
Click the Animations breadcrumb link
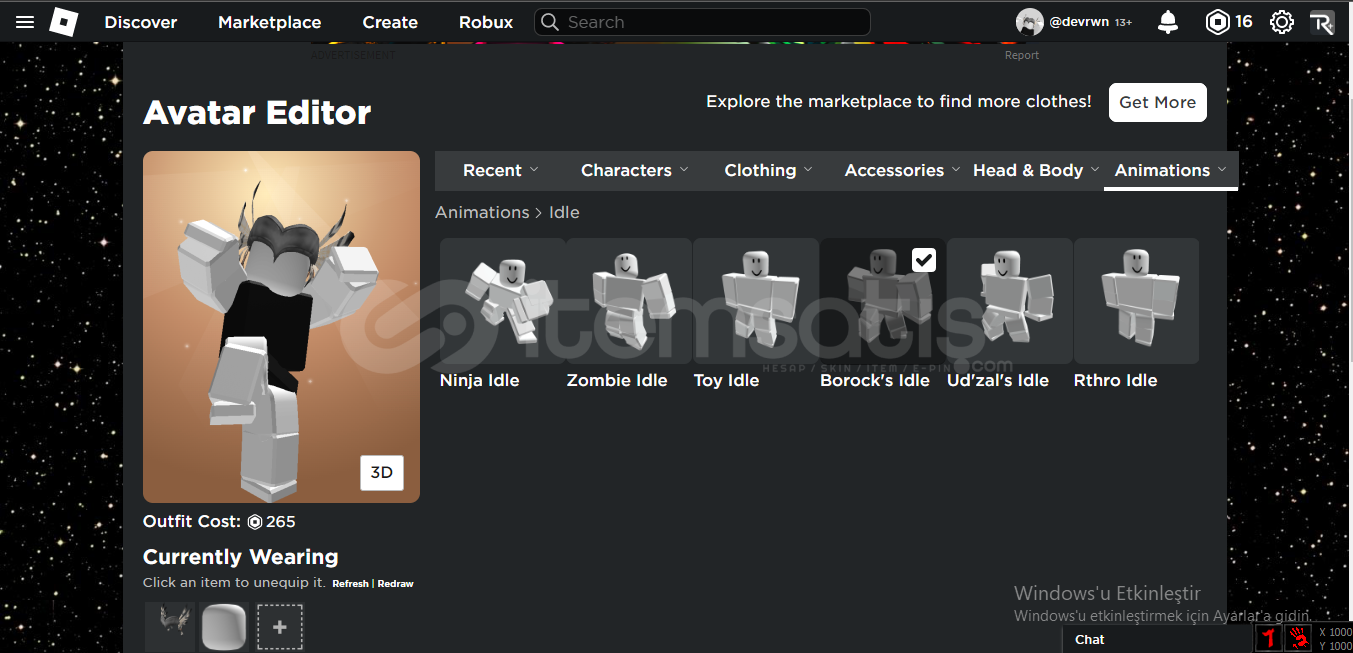482,212
